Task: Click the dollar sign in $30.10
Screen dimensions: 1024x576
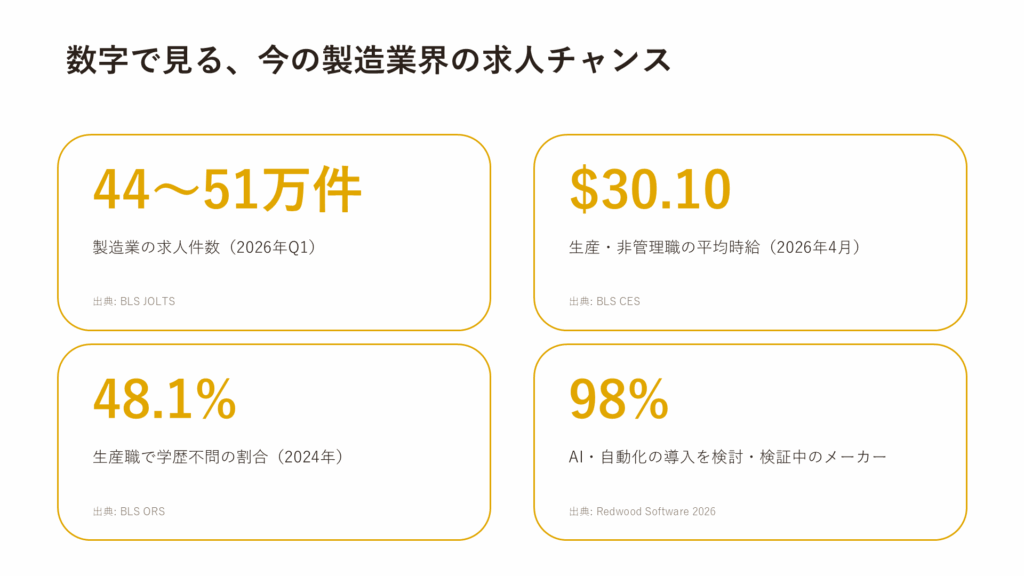Action: click(584, 190)
